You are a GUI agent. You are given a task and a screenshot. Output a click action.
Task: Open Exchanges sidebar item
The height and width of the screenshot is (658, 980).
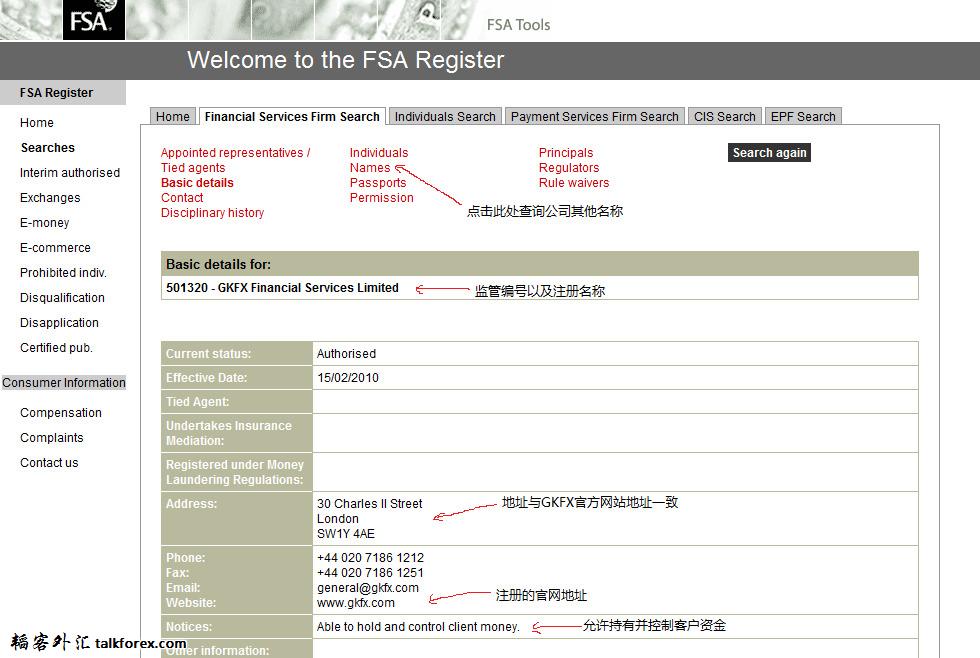click(x=50, y=197)
